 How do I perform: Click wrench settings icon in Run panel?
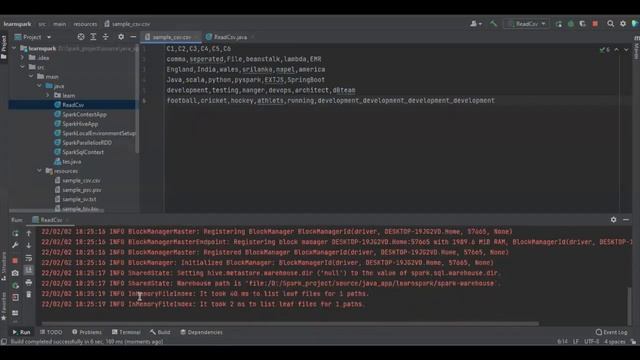(15, 245)
